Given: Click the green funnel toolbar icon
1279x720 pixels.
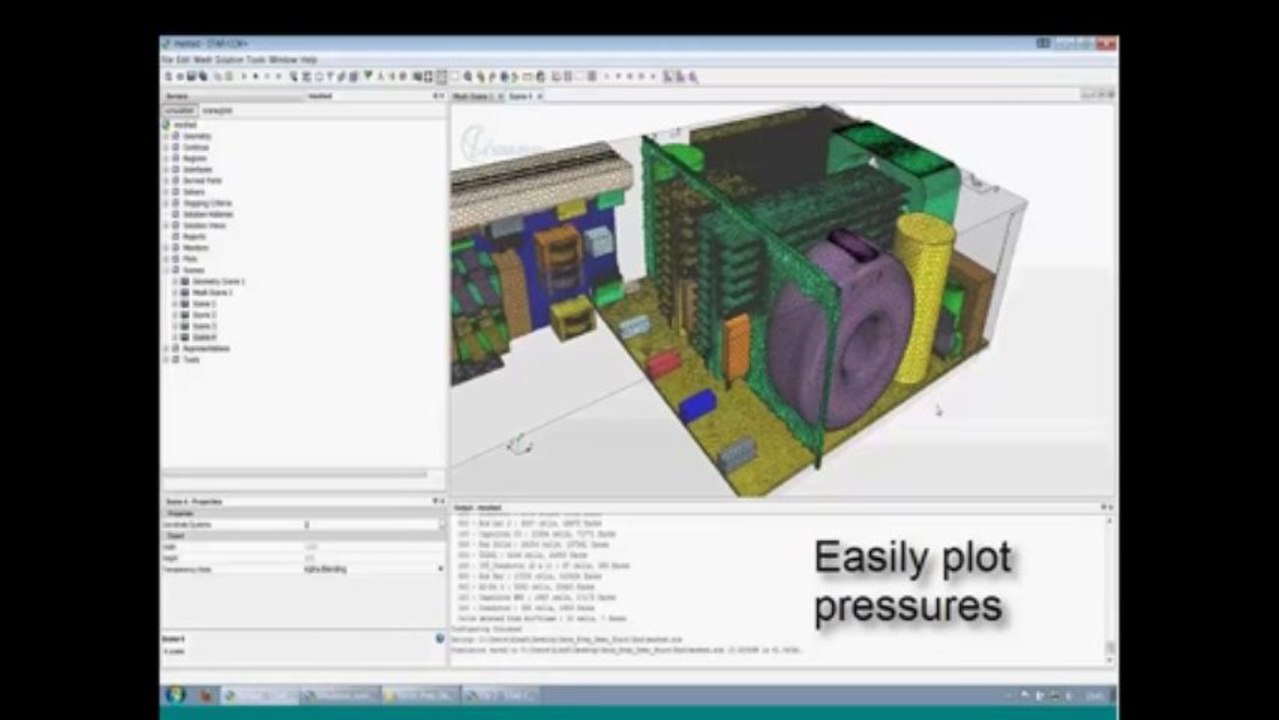Looking at the screenshot, I should click(x=368, y=76).
